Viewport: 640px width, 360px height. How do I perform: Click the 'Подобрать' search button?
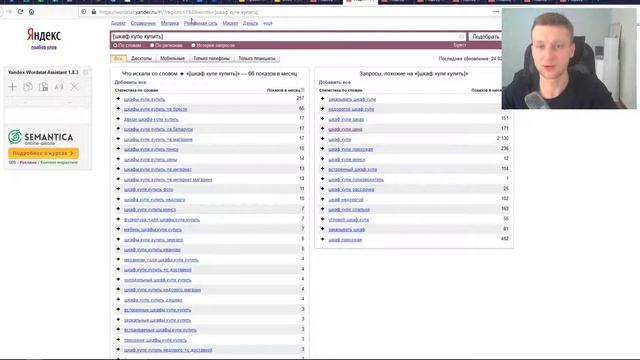coord(485,36)
